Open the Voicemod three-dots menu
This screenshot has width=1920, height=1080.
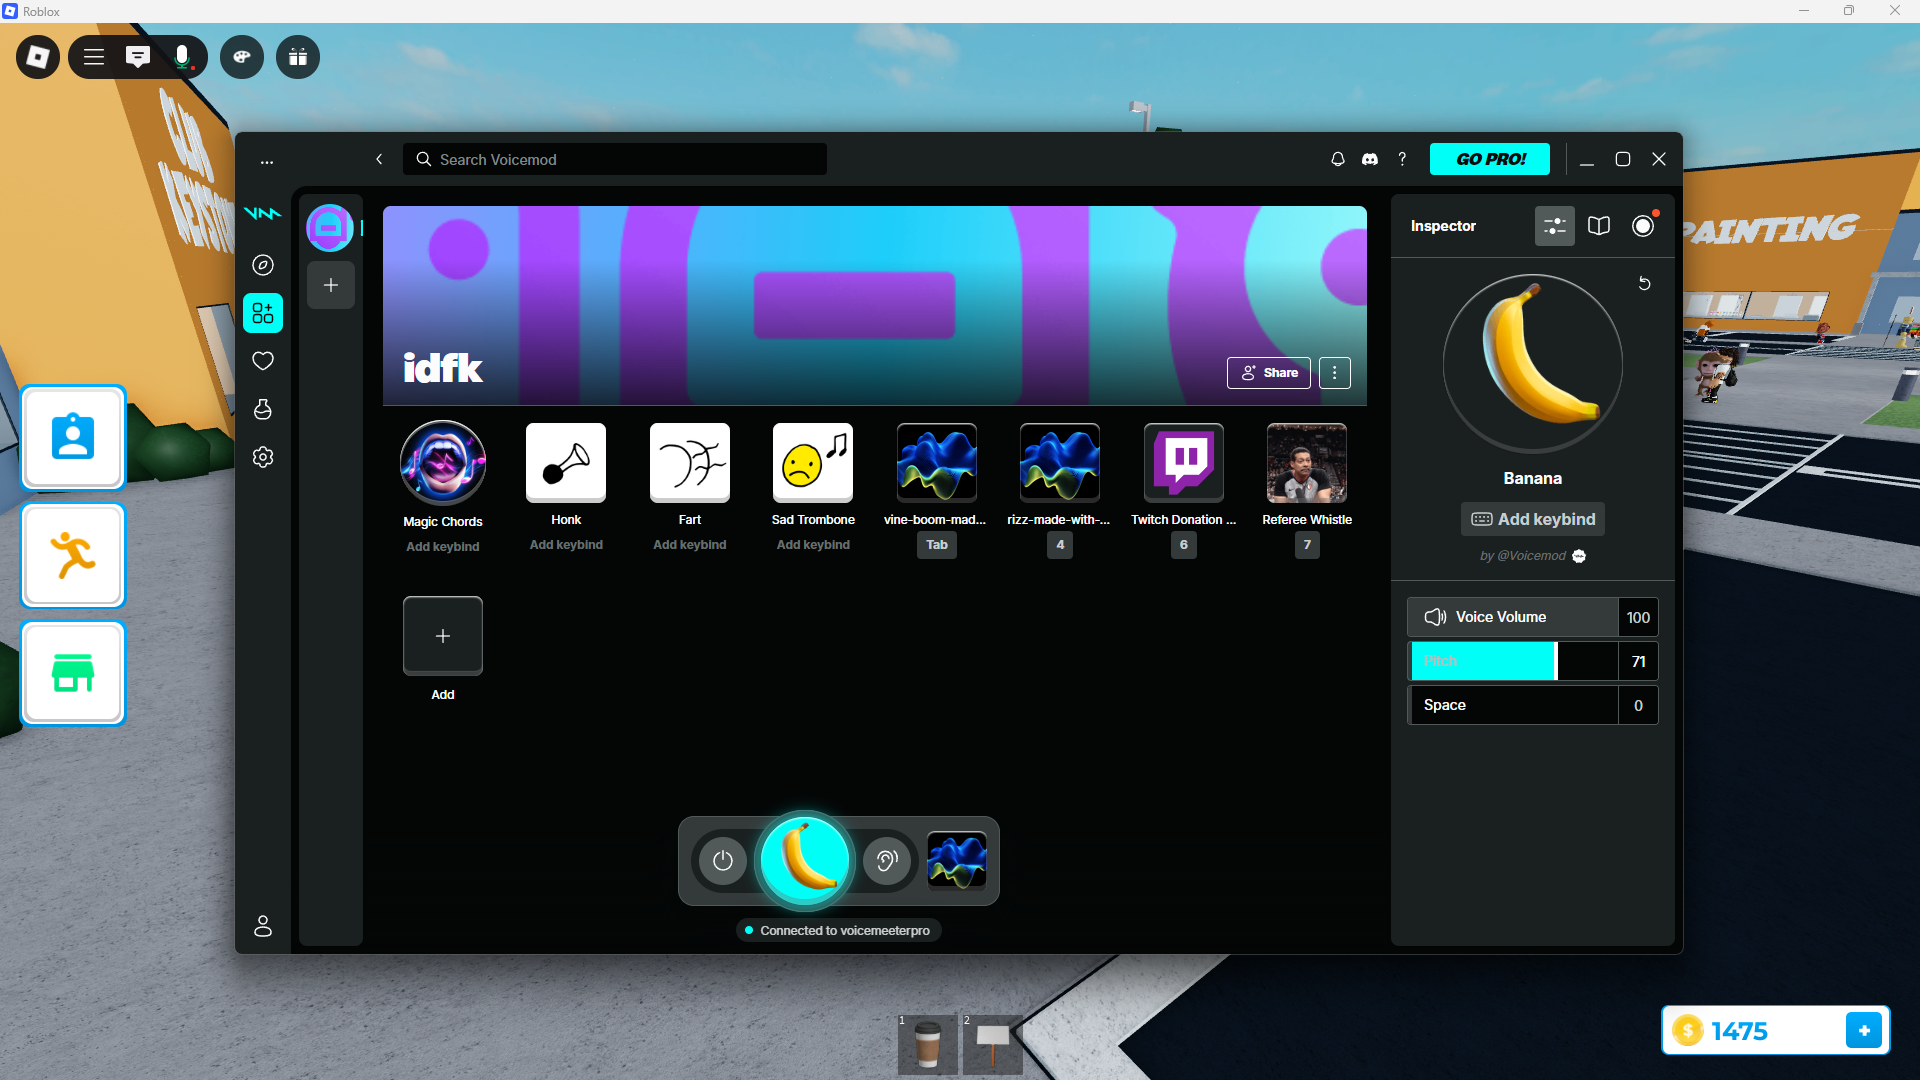click(x=267, y=160)
